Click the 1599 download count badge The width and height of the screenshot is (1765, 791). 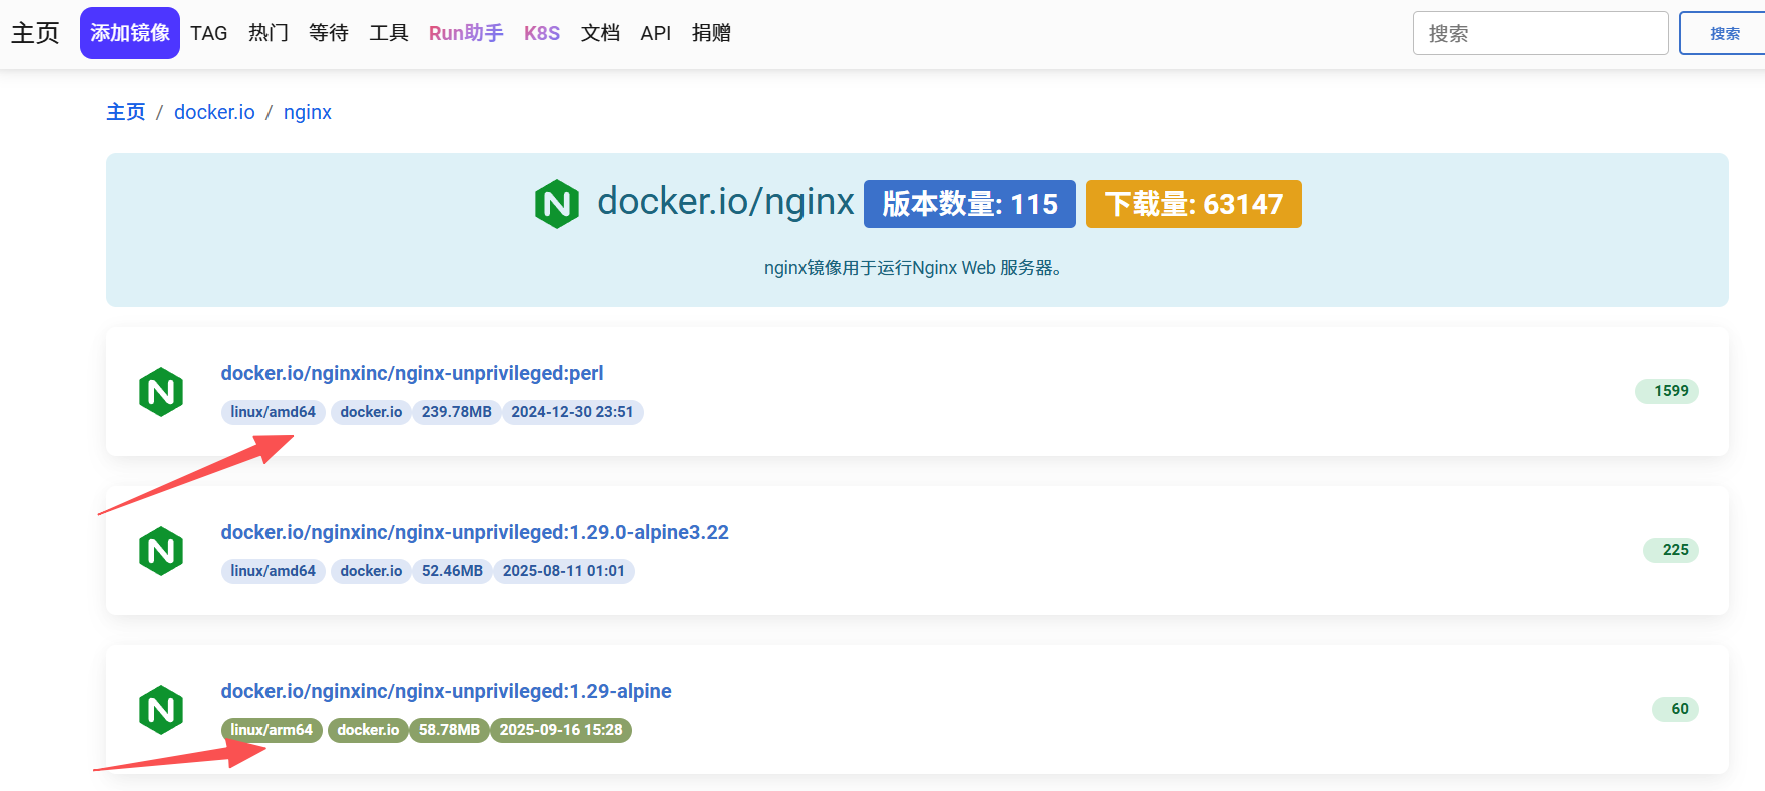[1667, 391]
